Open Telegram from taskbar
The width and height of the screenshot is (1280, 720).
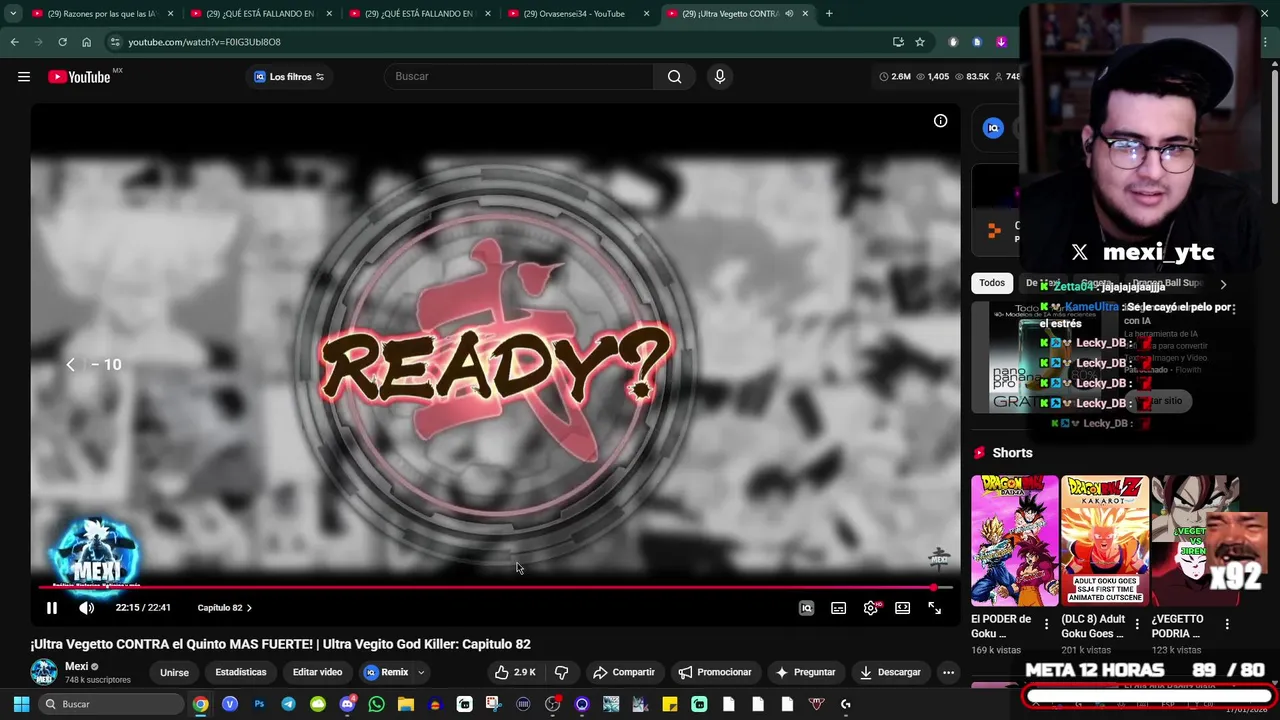point(288,704)
